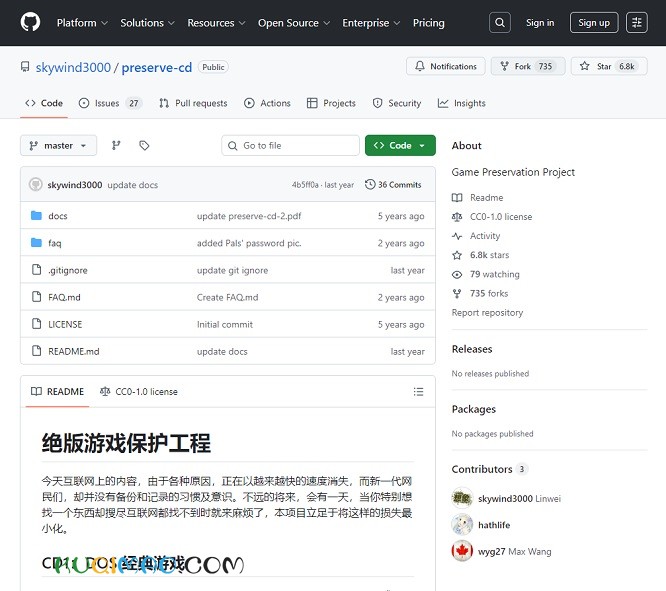Open the LICENSE file
This screenshot has width=666, height=591.
point(65,324)
